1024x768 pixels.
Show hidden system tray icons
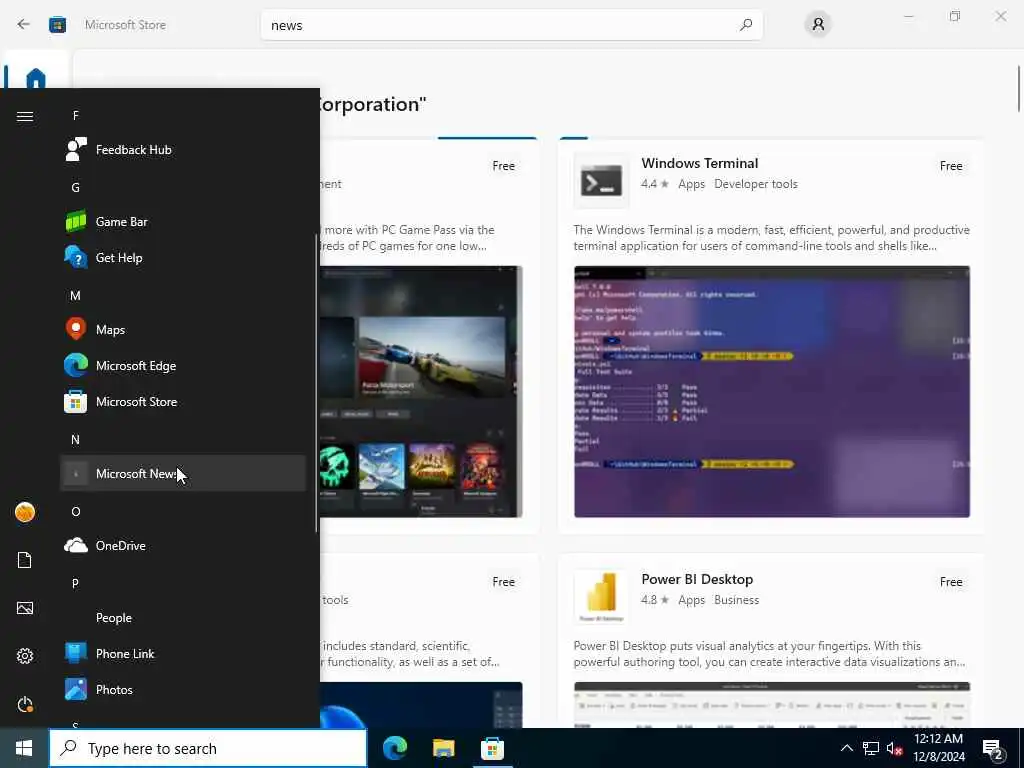pos(846,748)
